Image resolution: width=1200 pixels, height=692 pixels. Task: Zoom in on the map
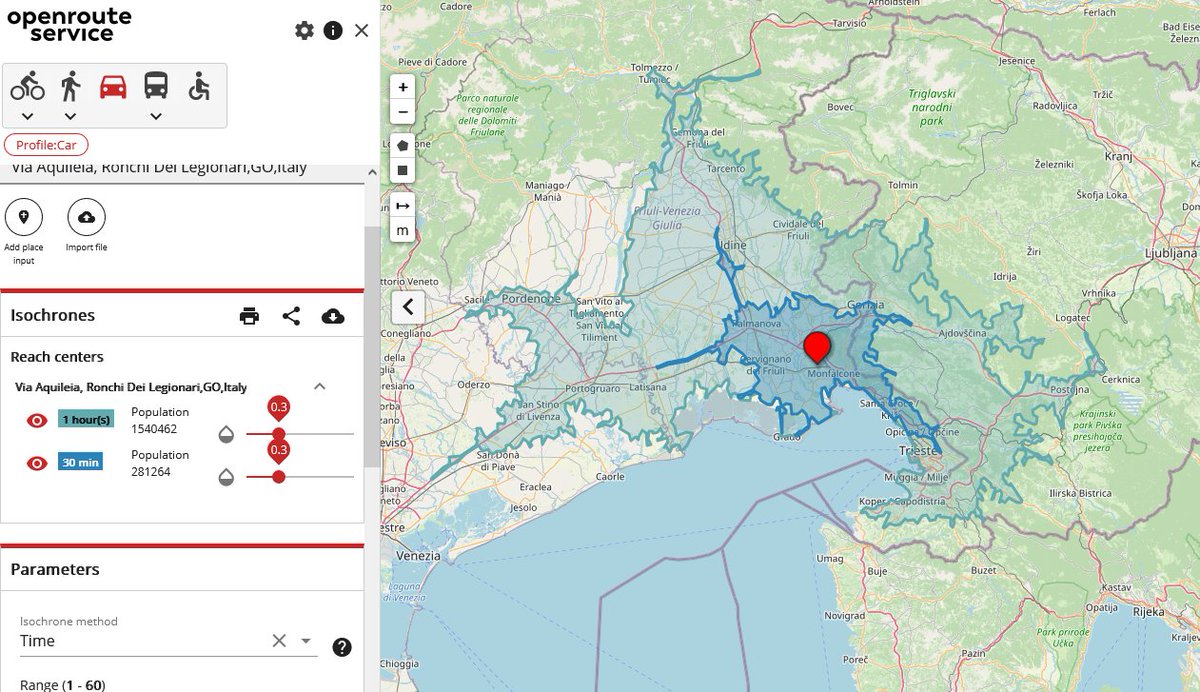click(403, 87)
